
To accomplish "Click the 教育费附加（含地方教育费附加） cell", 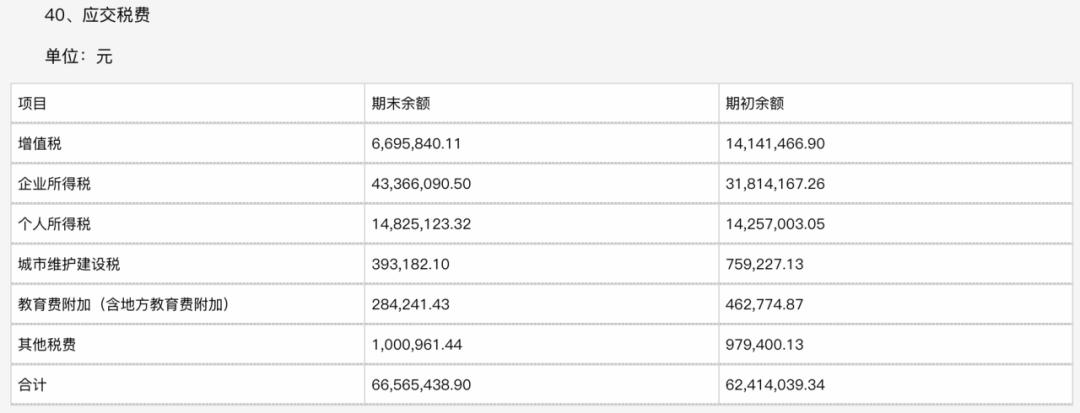I will pos(125,304).
